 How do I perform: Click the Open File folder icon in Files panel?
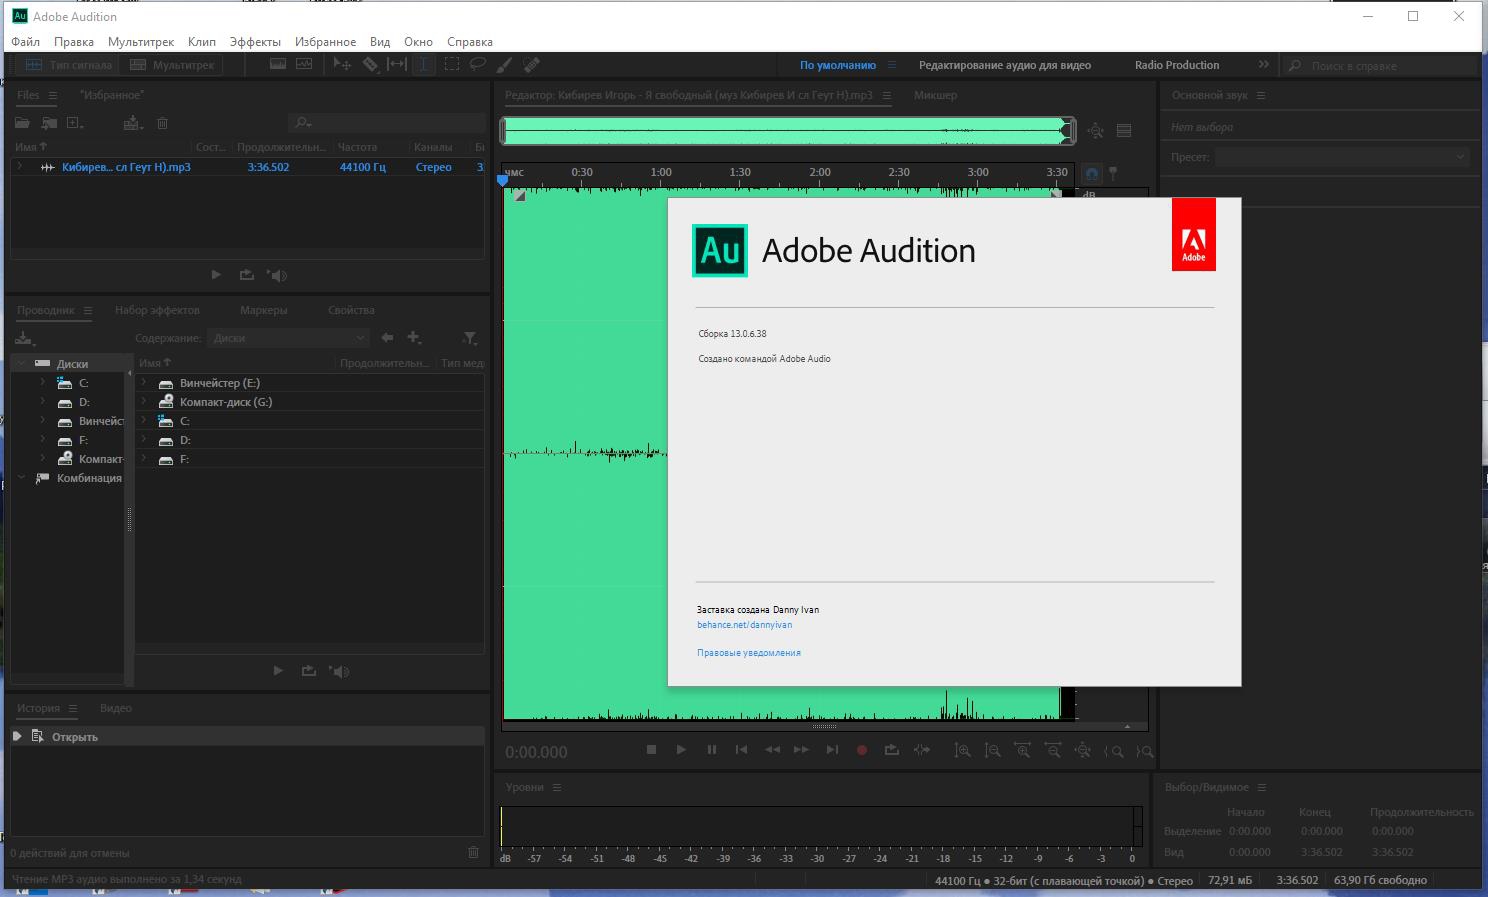tap(22, 123)
